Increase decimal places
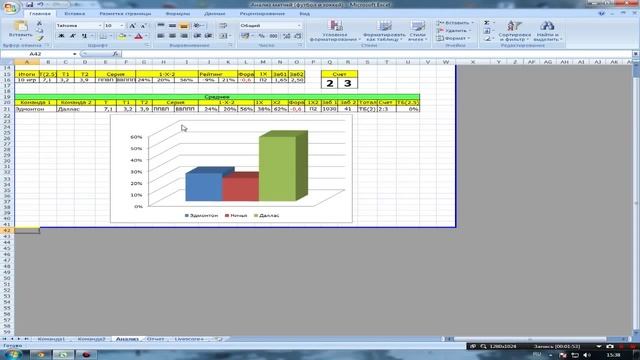This screenshot has height=360, width=640. 287,36
